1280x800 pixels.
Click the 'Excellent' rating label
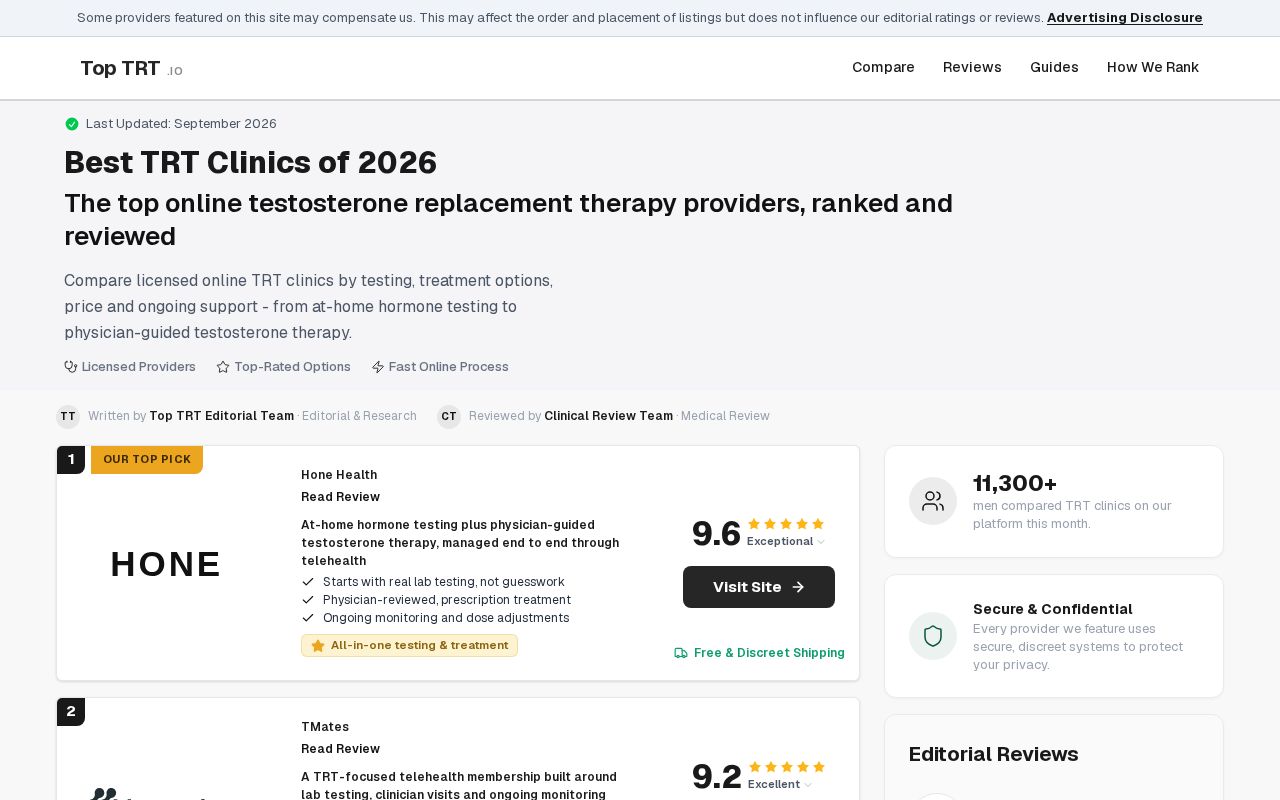(774, 785)
